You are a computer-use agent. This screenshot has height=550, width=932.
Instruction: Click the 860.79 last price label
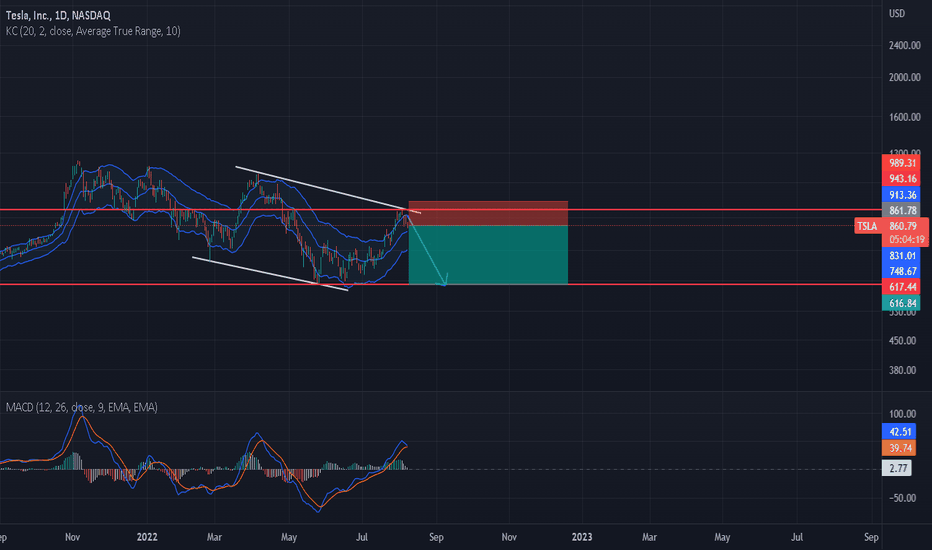(902, 226)
